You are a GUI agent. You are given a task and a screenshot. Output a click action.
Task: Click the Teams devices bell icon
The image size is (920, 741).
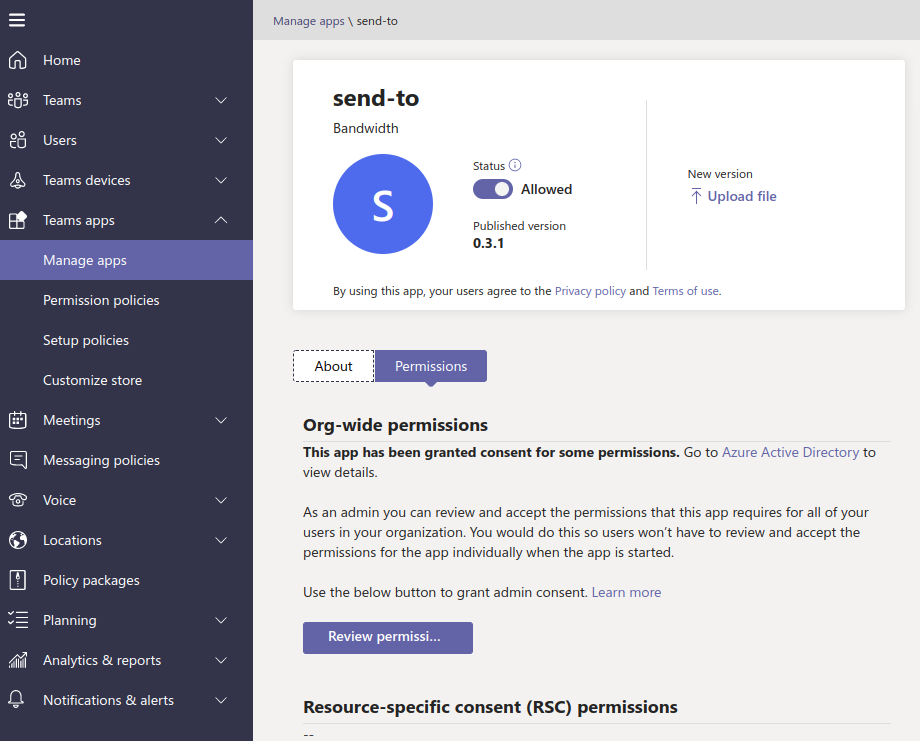click(x=18, y=180)
